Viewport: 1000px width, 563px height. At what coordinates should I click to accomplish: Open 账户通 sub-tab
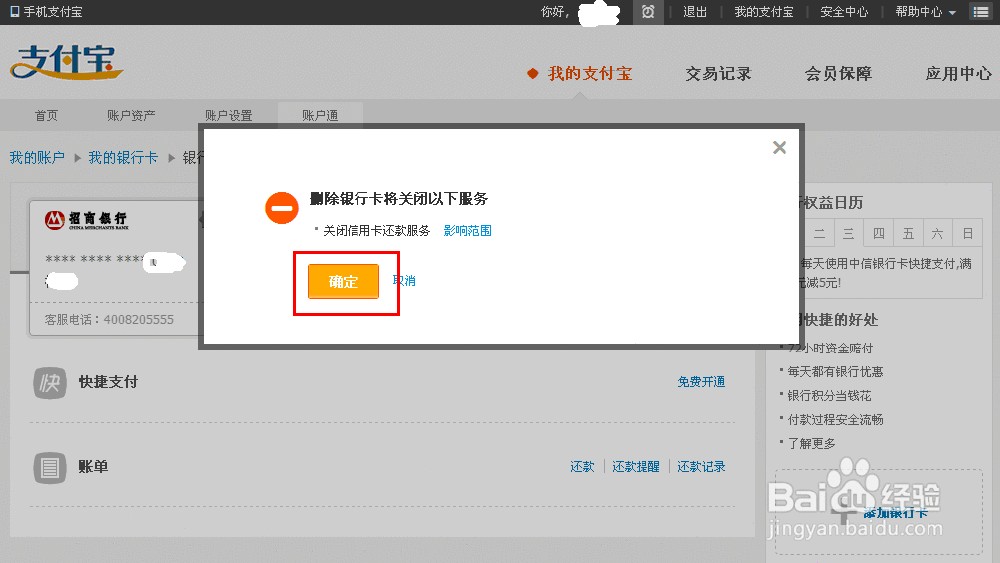pyautogui.click(x=320, y=115)
